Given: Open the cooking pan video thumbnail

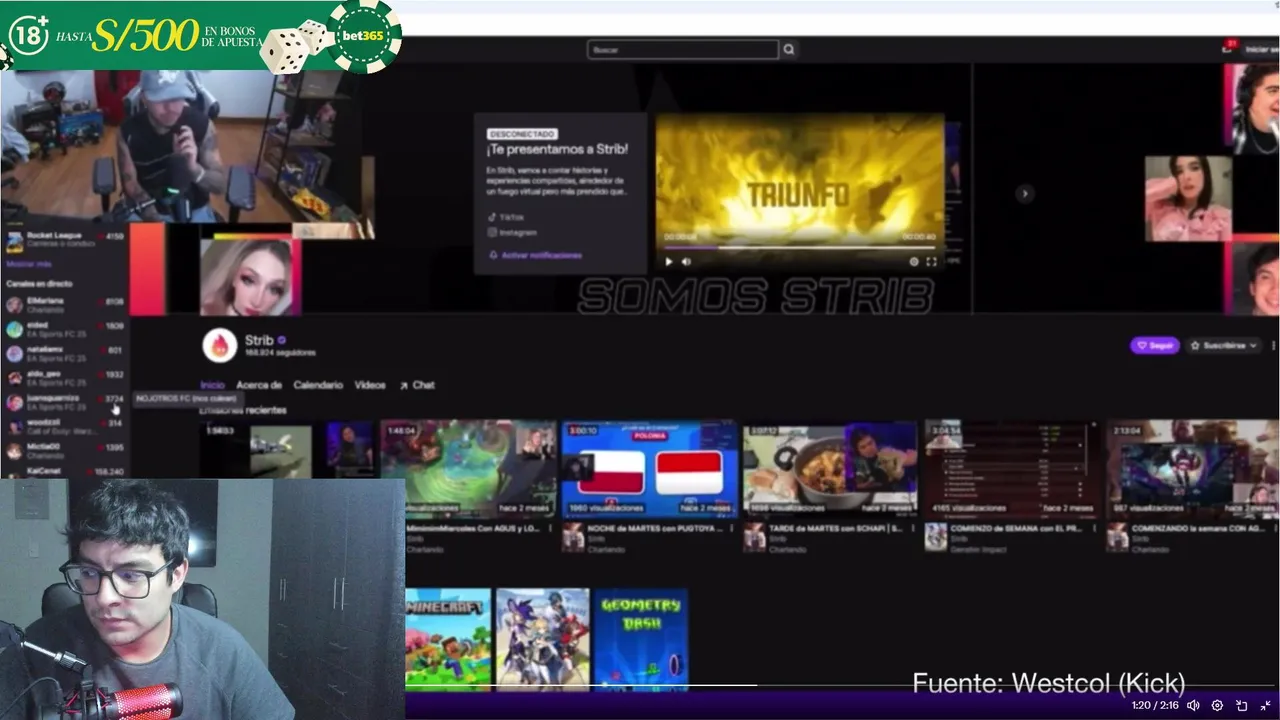Looking at the screenshot, I should pos(830,470).
